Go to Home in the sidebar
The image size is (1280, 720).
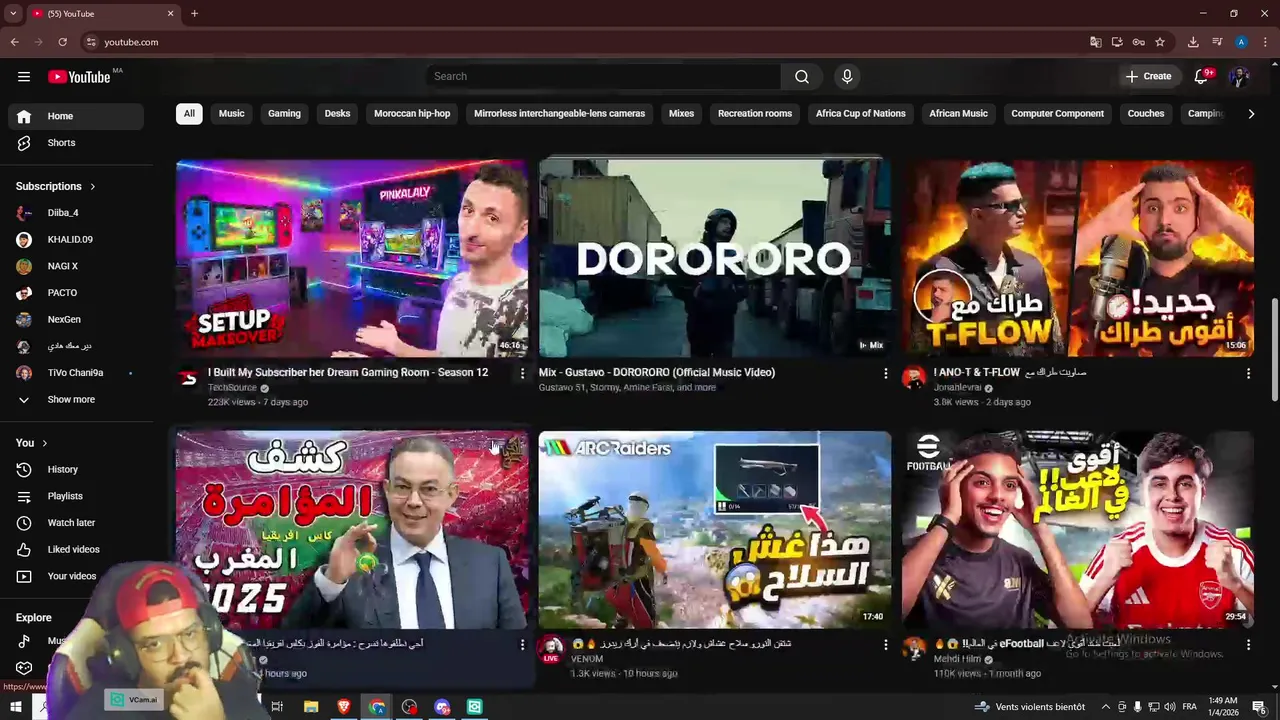pyautogui.click(x=76, y=116)
